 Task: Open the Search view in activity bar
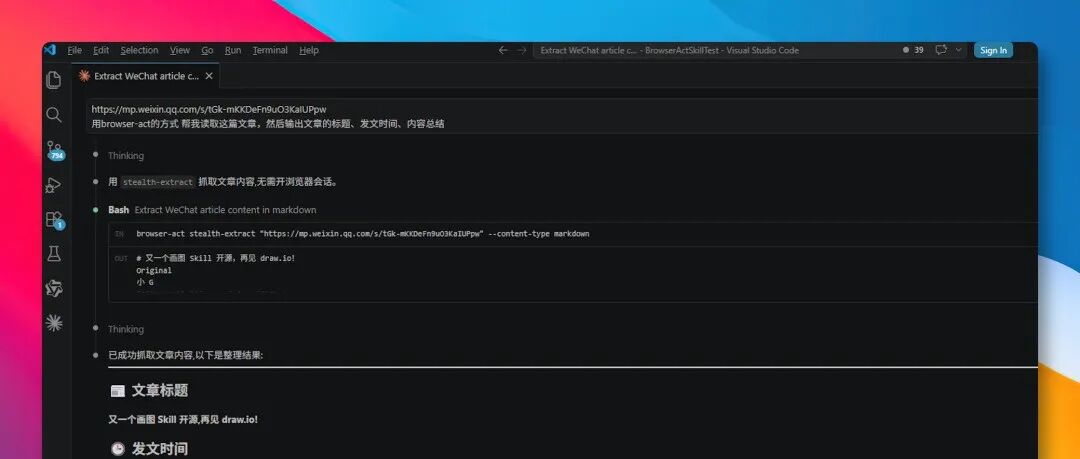click(54, 114)
